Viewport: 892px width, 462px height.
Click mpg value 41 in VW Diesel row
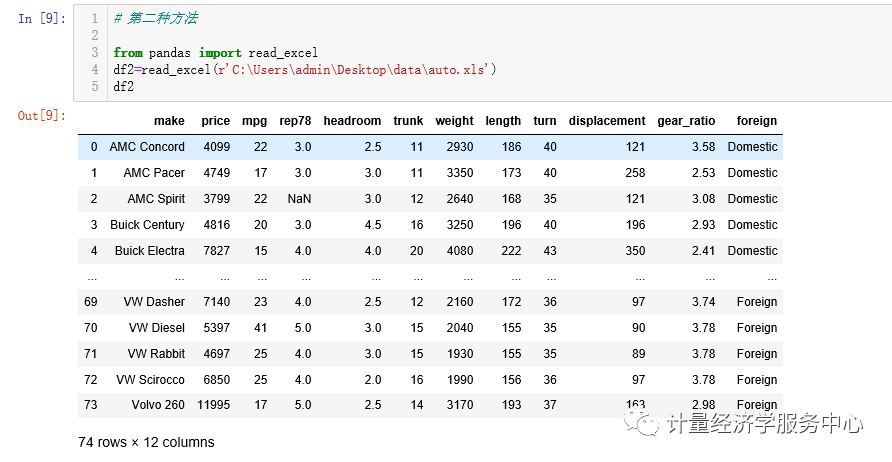(261, 328)
